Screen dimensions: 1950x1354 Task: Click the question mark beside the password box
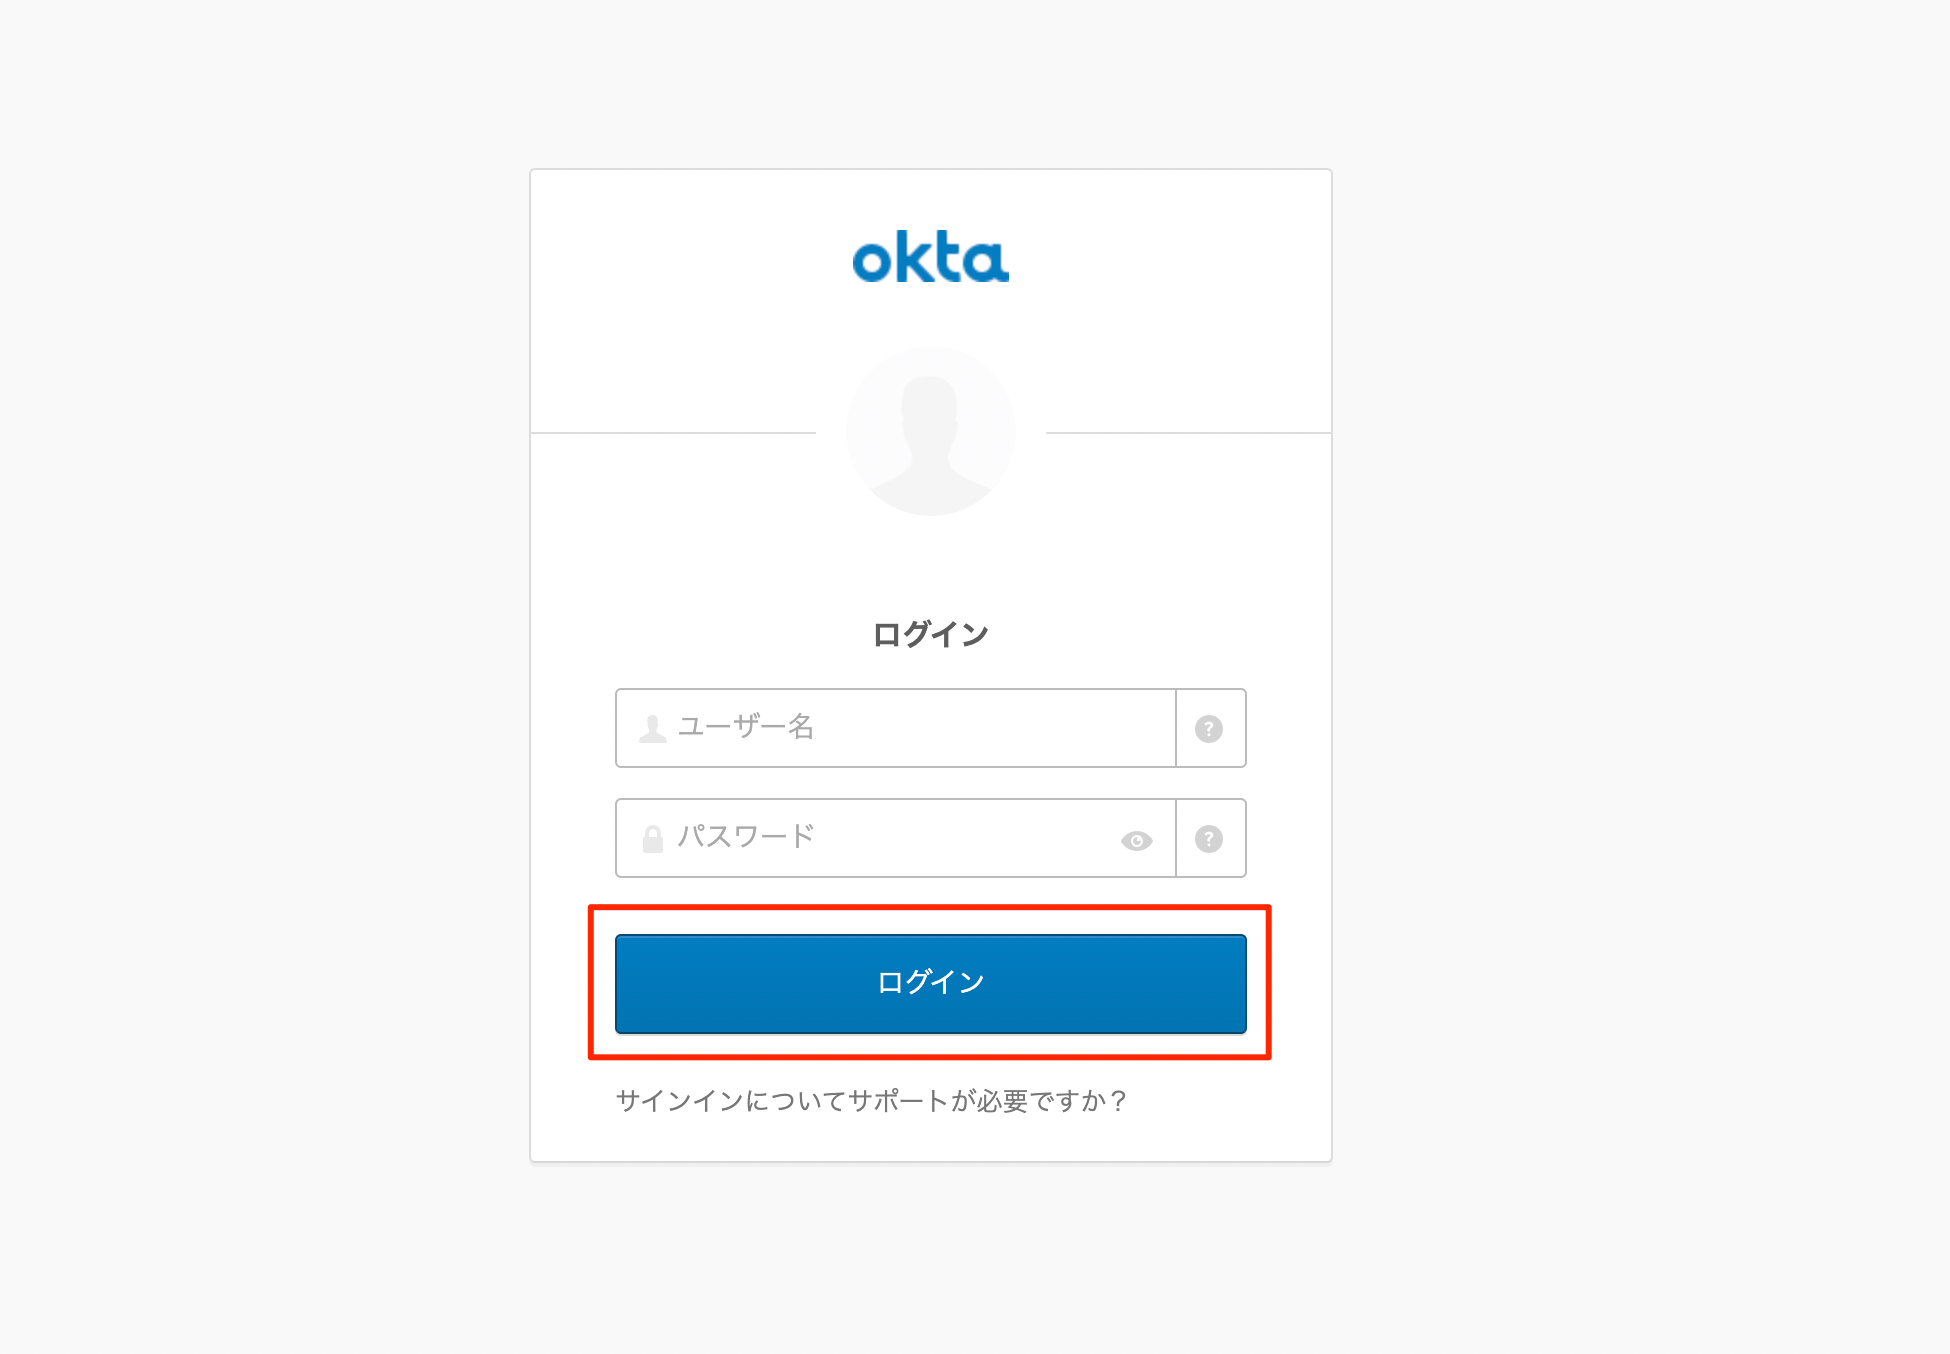point(1209,838)
